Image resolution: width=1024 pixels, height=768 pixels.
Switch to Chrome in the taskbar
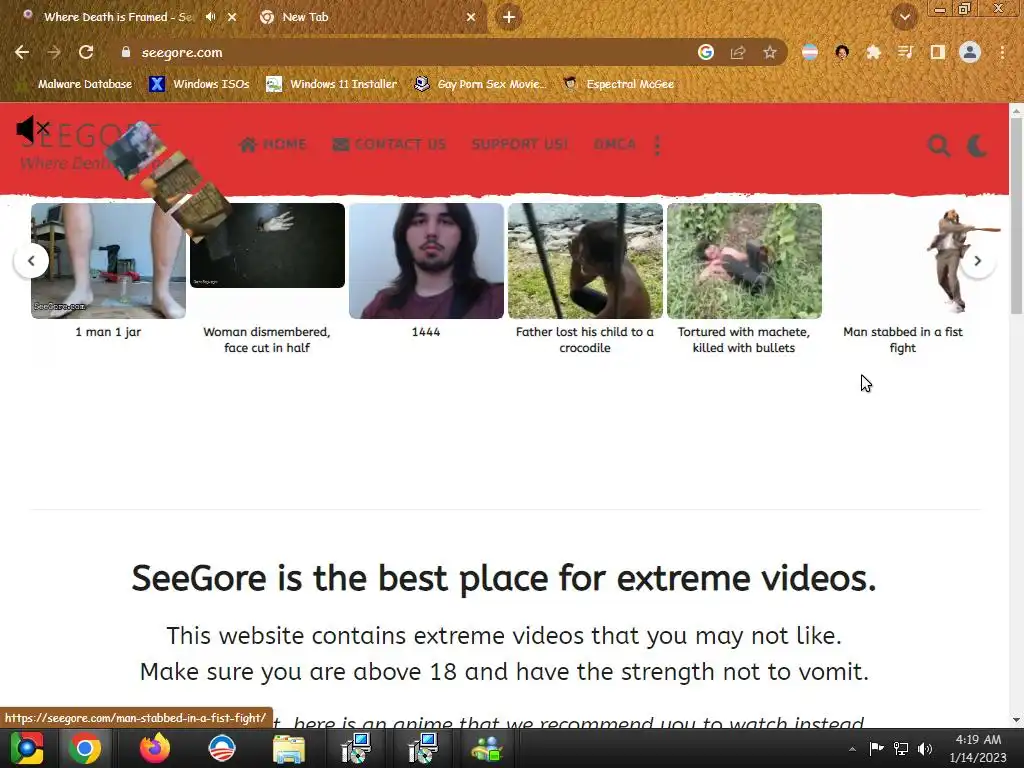click(85, 748)
